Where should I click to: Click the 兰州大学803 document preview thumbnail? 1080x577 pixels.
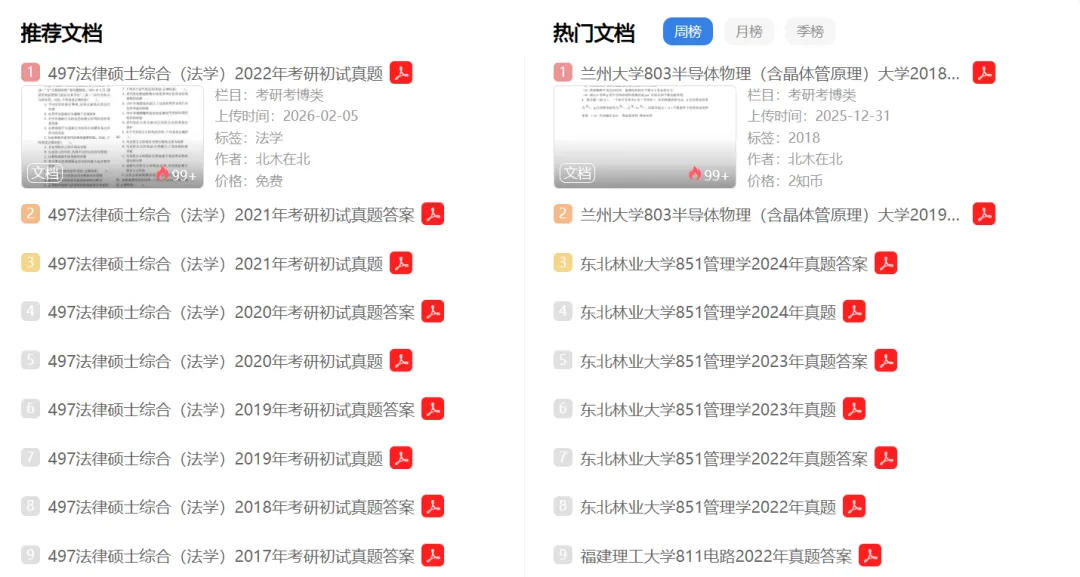tap(645, 136)
